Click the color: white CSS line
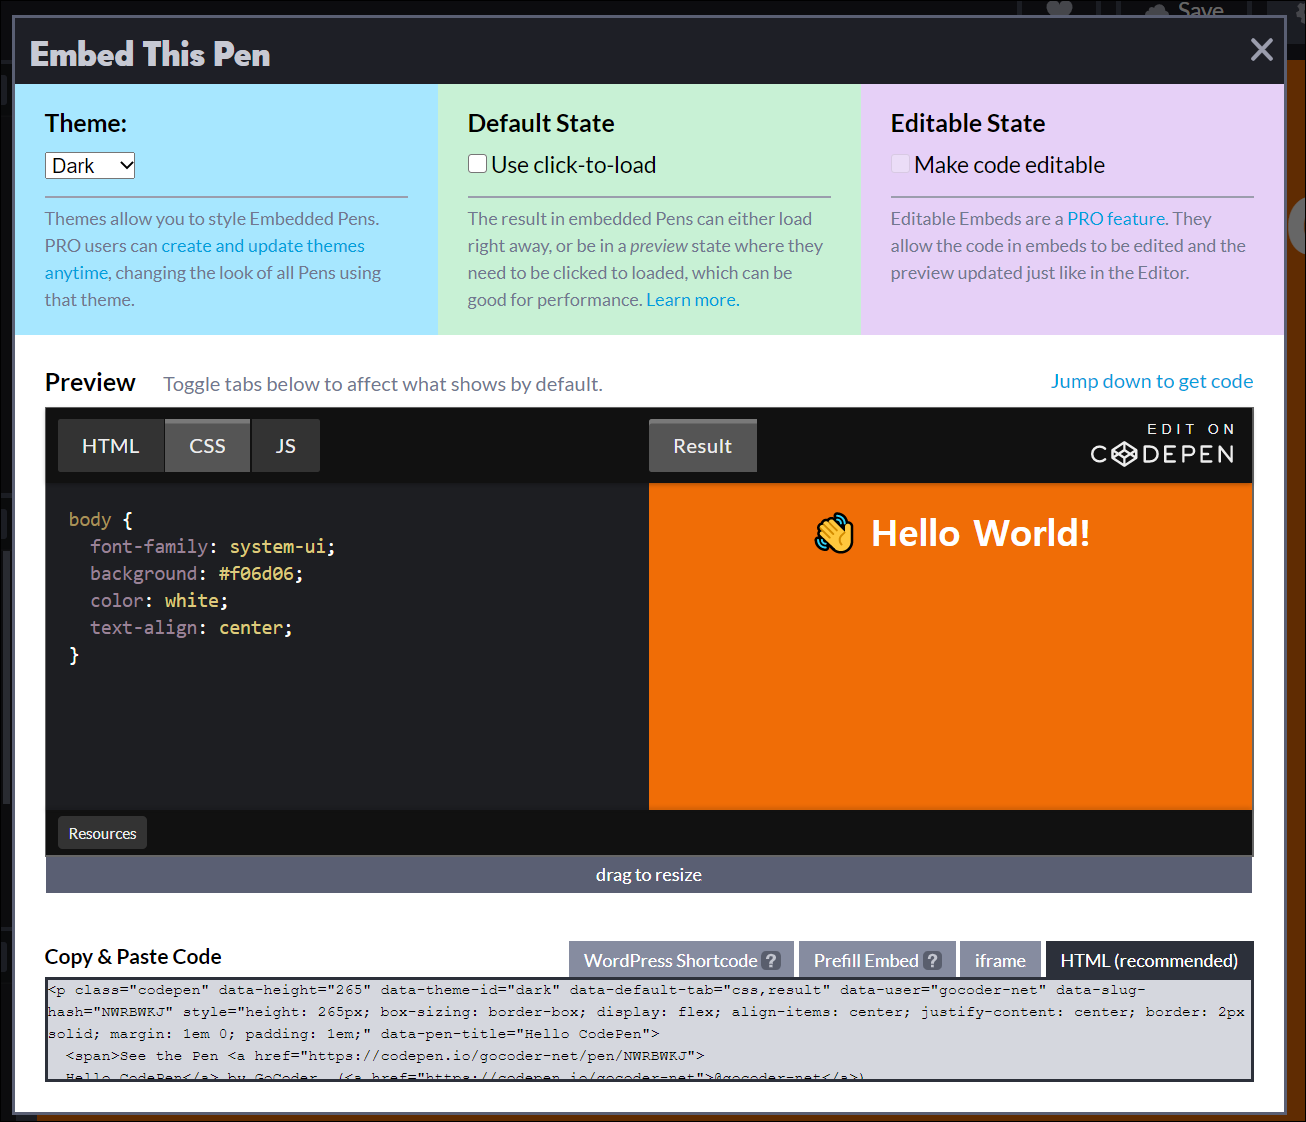 [159, 601]
